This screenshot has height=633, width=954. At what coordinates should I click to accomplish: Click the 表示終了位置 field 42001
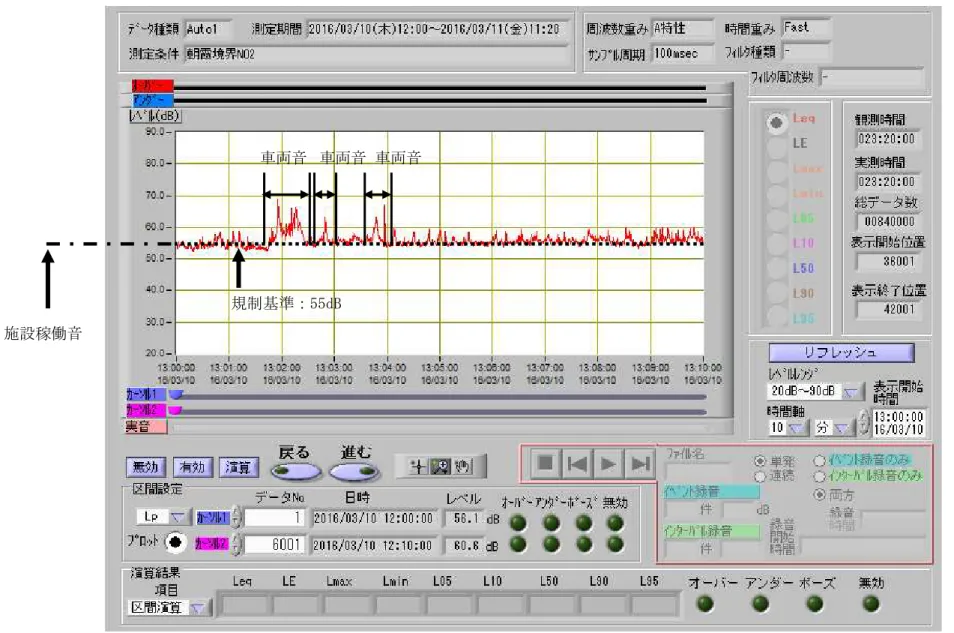888,309
